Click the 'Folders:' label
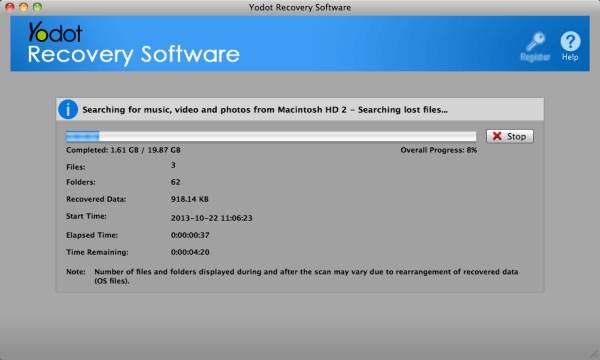The image size is (600, 360). coord(81,182)
